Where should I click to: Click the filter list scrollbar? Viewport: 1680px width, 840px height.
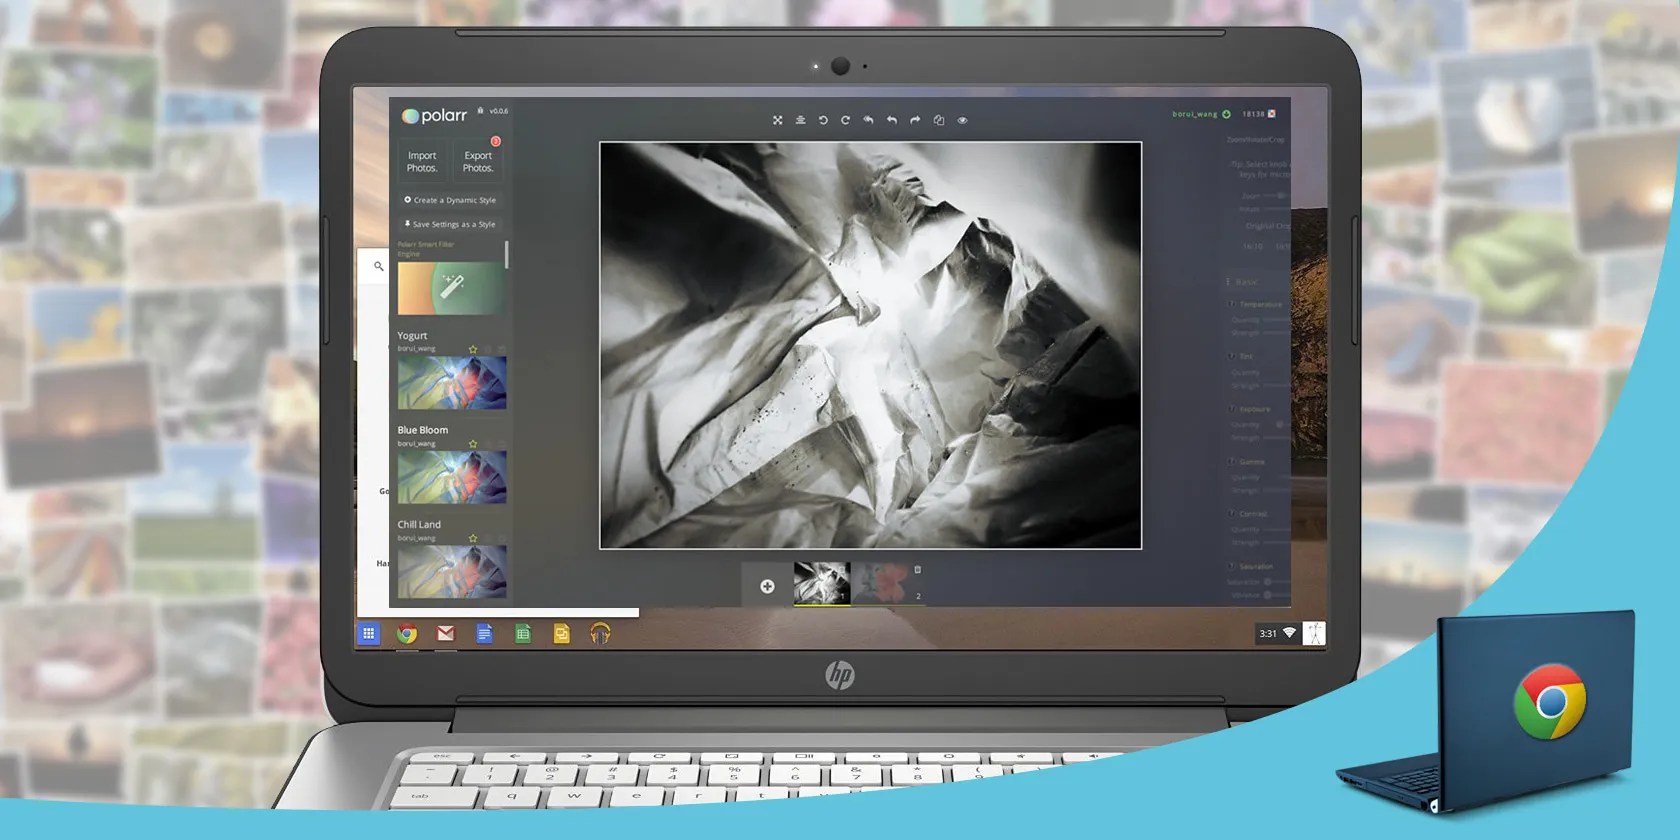(507, 254)
